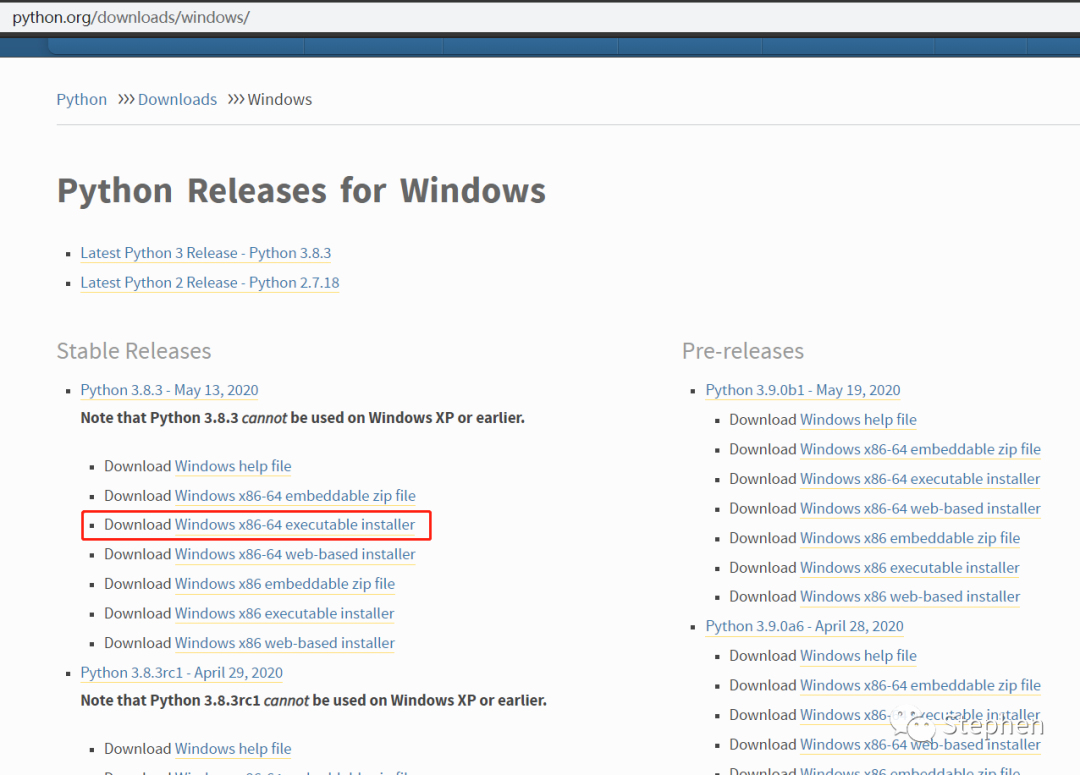Open Python 3.9.0b1 - May 19, 2020 pre-release
This screenshot has height=775, width=1080.
tap(802, 390)
